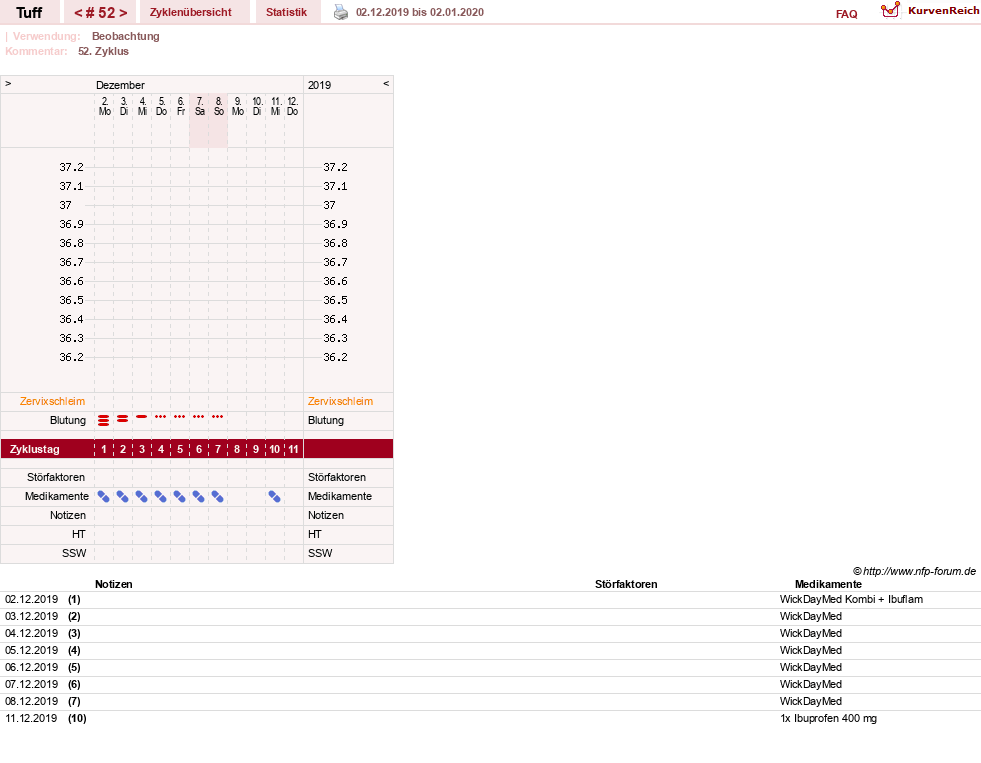
Task: Switch to cycle number 52 navigator
Action: (x=101, y=13)
